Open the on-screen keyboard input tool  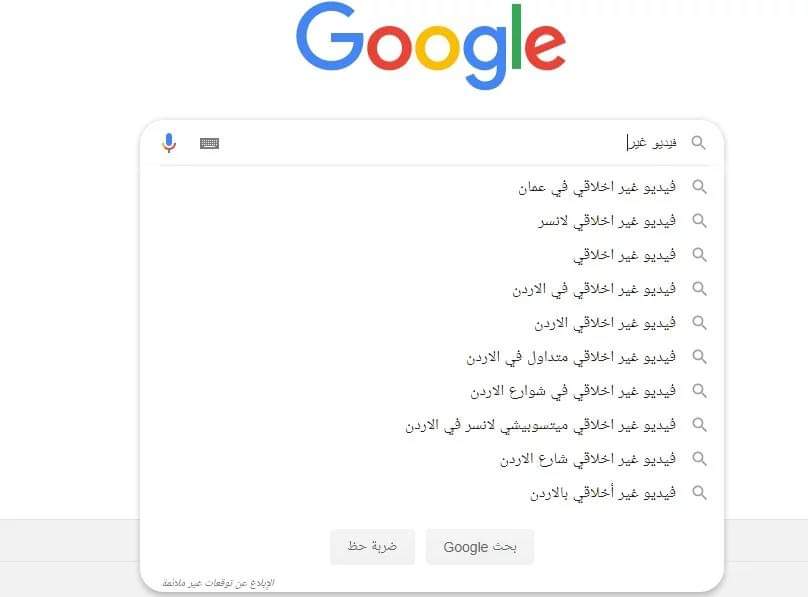point(209,143)
